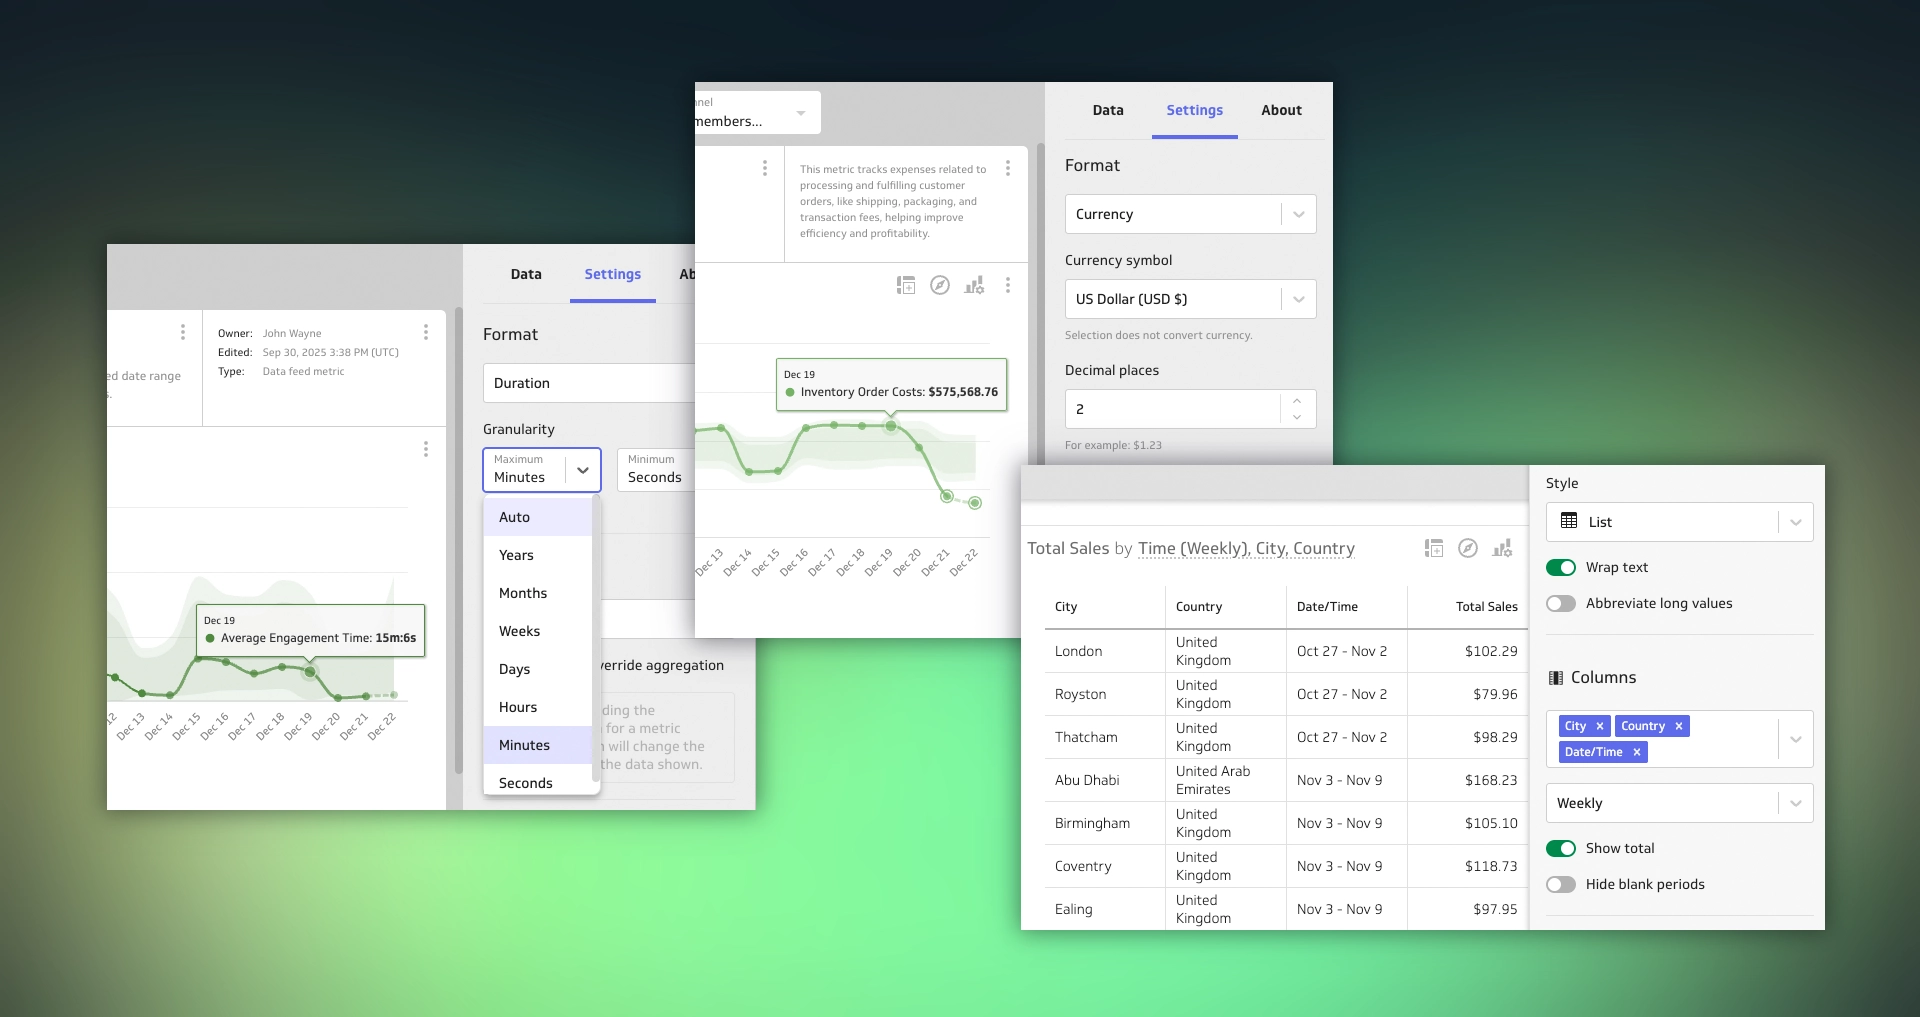The image size is (1920, 1017).
Task: Open the three-dot menu beside metric description
Action: pos(1007,168)
